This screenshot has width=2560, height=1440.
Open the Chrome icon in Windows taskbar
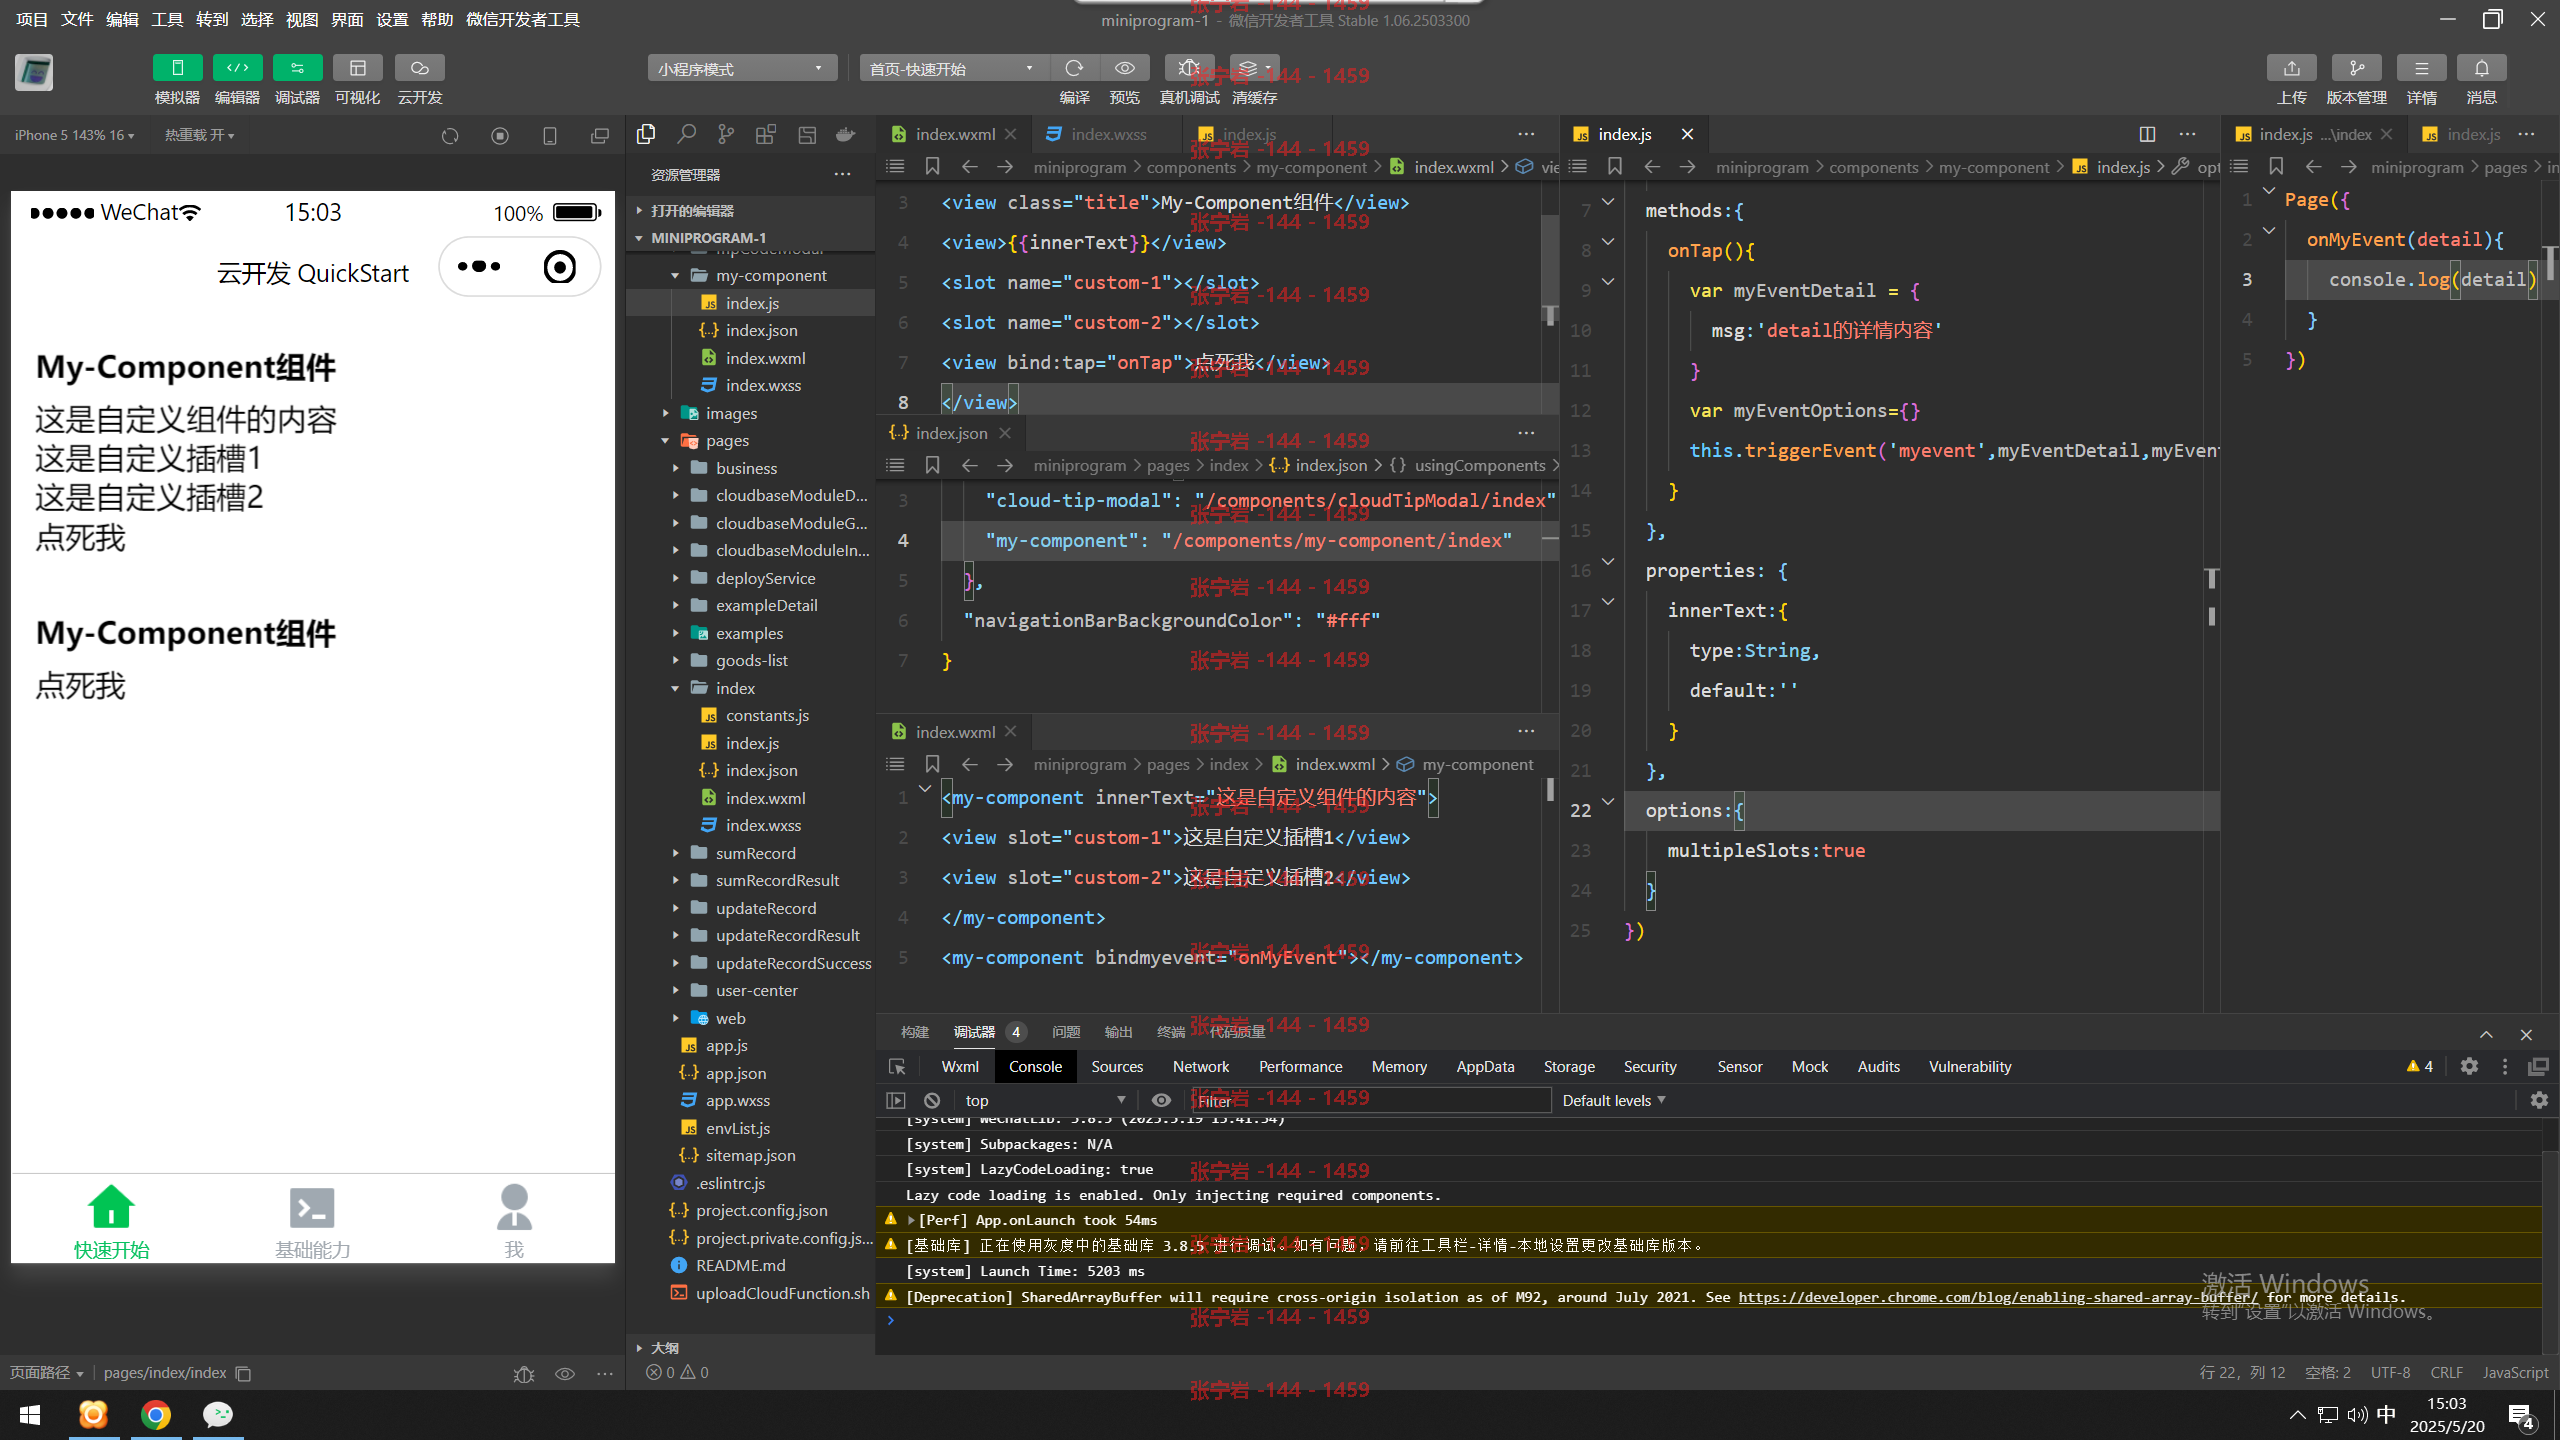click(156, 1414)
